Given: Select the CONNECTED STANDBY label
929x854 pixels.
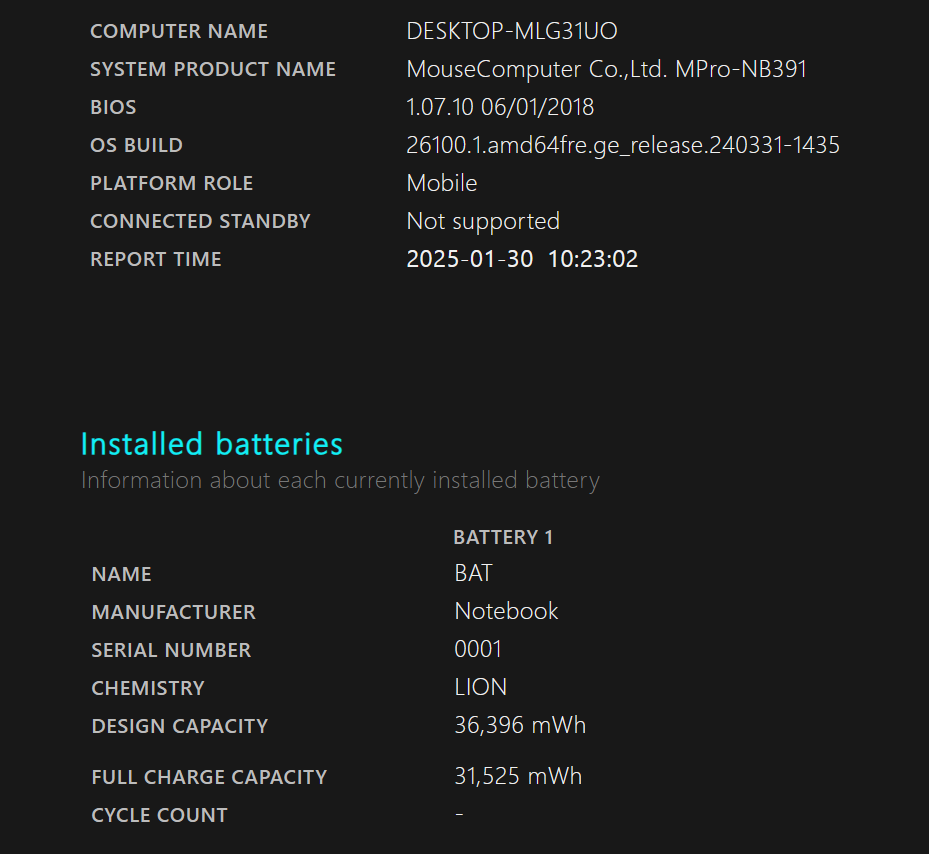Looking at the screenshot, I should [x=200, y=221].
